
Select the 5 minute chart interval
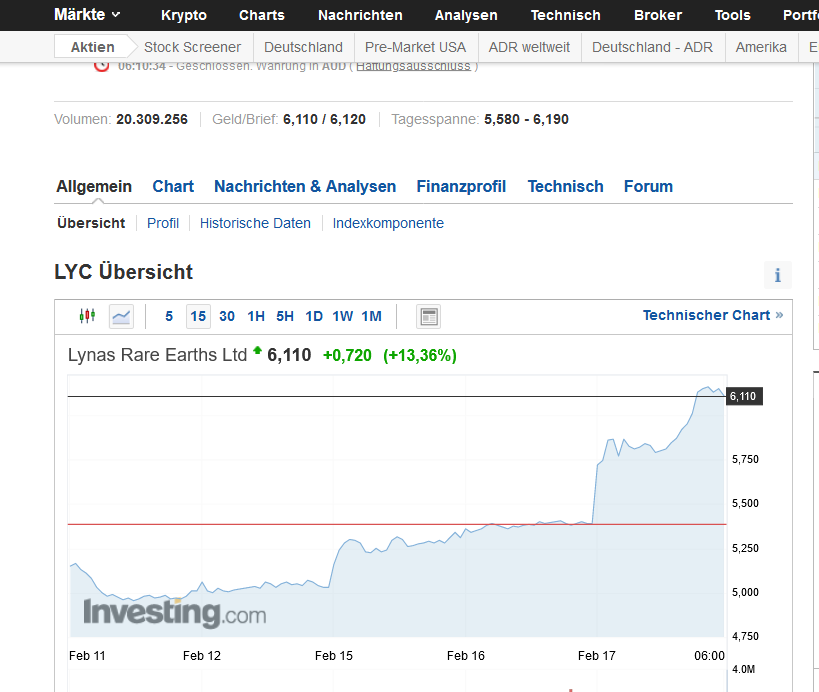[169, 317]
